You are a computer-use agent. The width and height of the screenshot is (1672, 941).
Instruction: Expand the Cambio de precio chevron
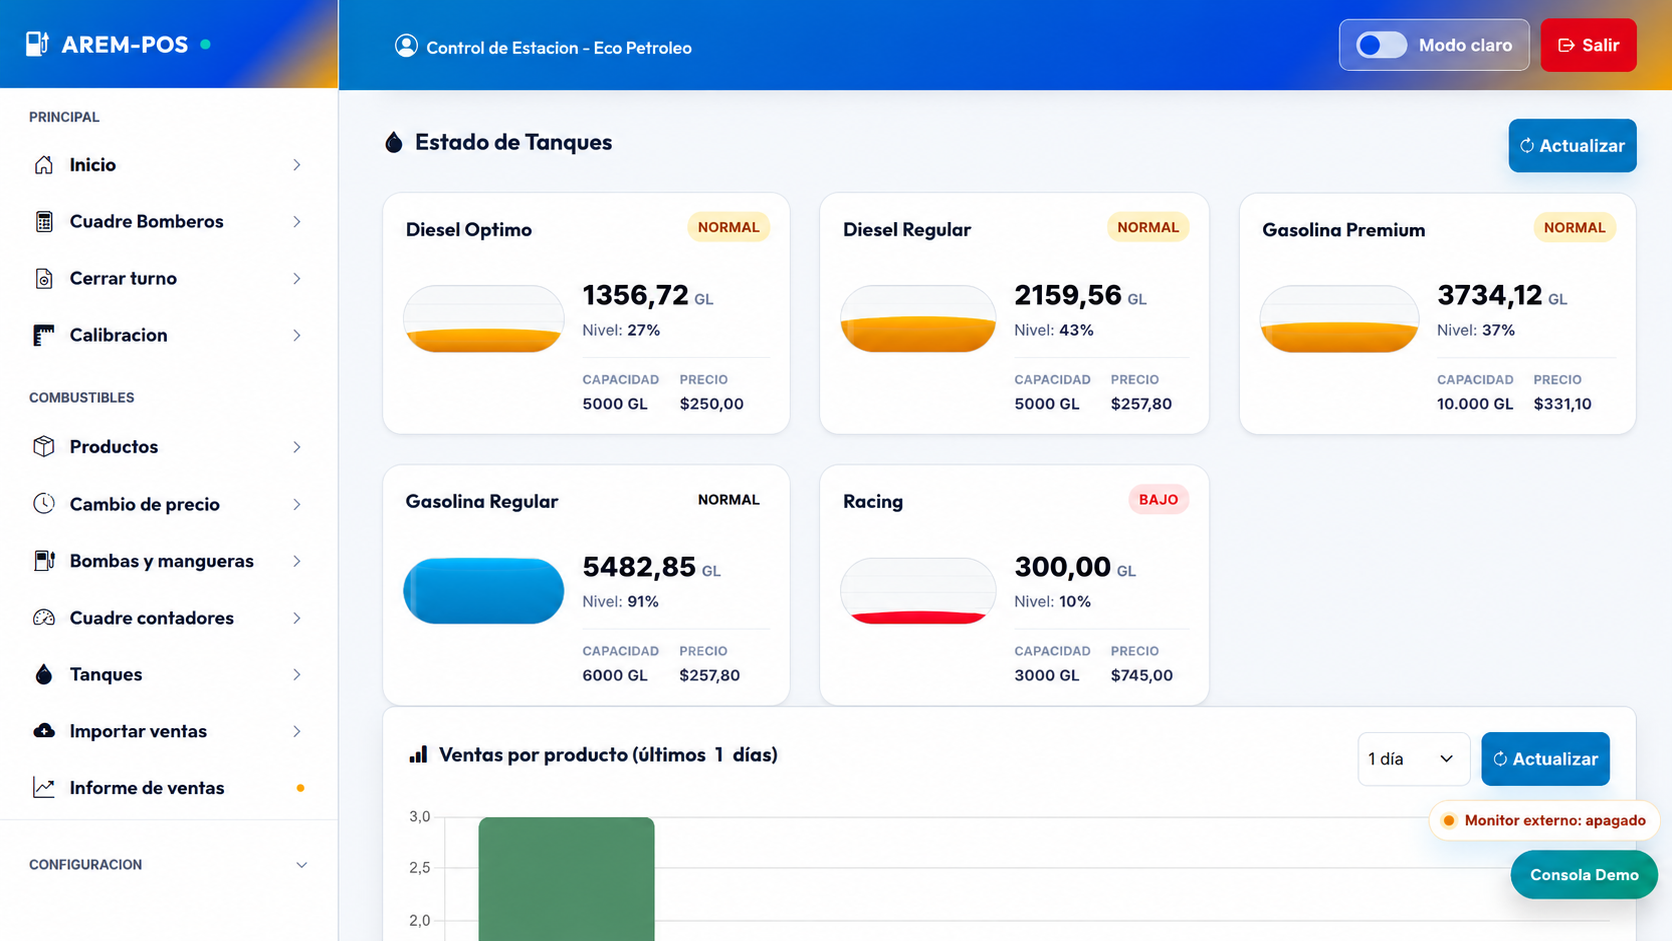click(x=297, y=504)
